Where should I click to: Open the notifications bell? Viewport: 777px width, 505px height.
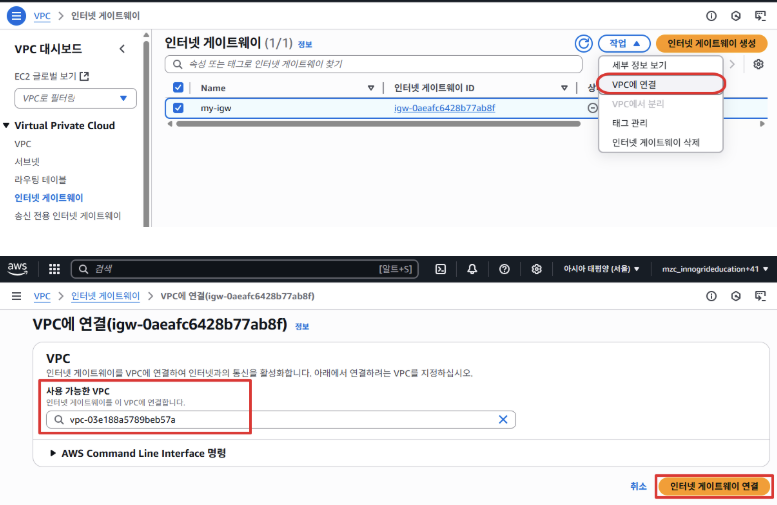click(472, 269)
